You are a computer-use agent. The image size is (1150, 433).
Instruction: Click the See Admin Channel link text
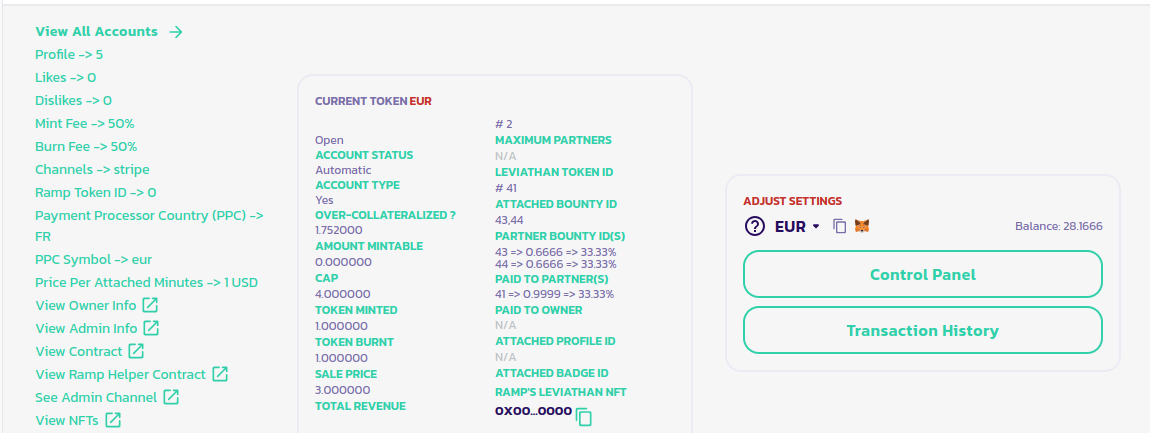click(96, 397)
